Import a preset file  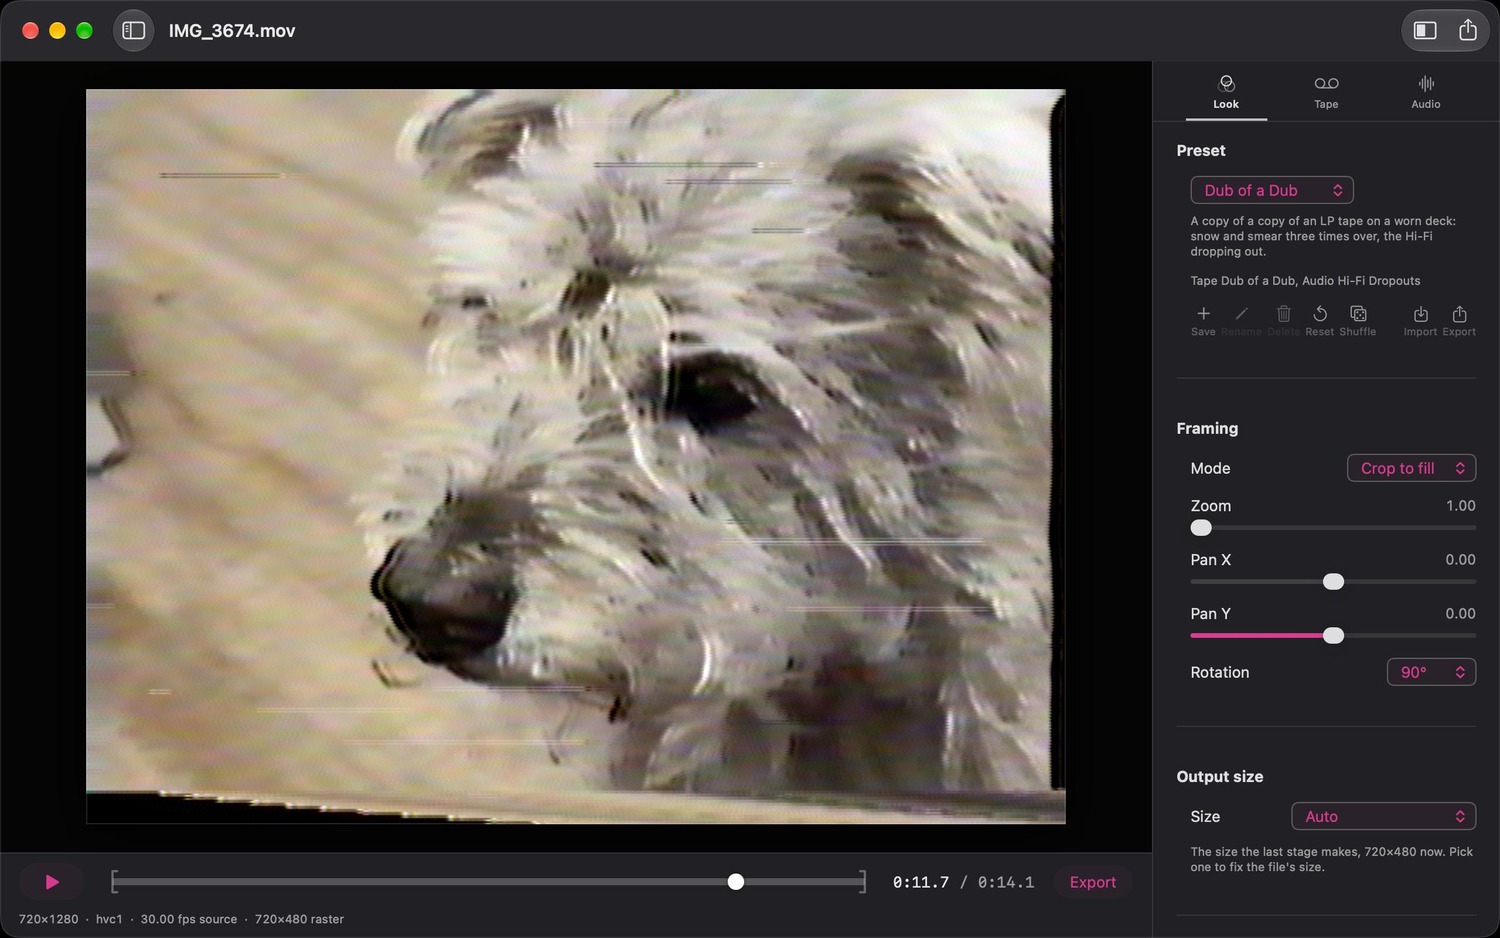pos(1420,320)
